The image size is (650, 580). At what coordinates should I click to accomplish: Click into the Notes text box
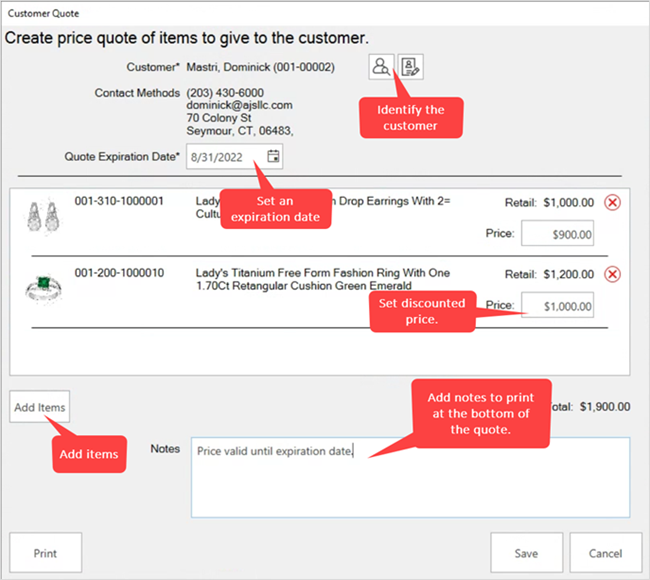[410, 478]
